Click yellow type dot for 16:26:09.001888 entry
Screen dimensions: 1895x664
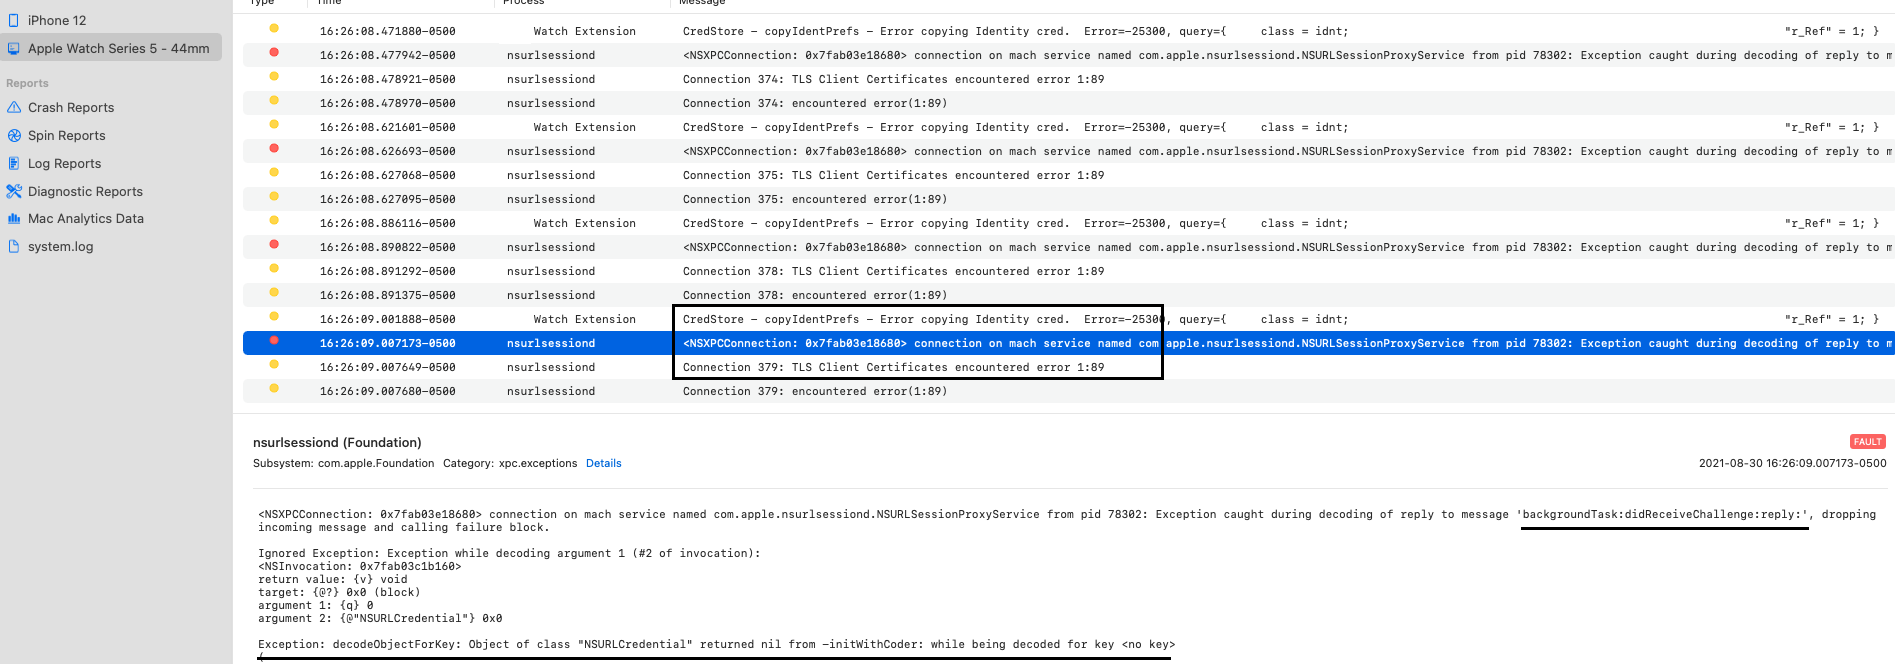click(274, 317)
